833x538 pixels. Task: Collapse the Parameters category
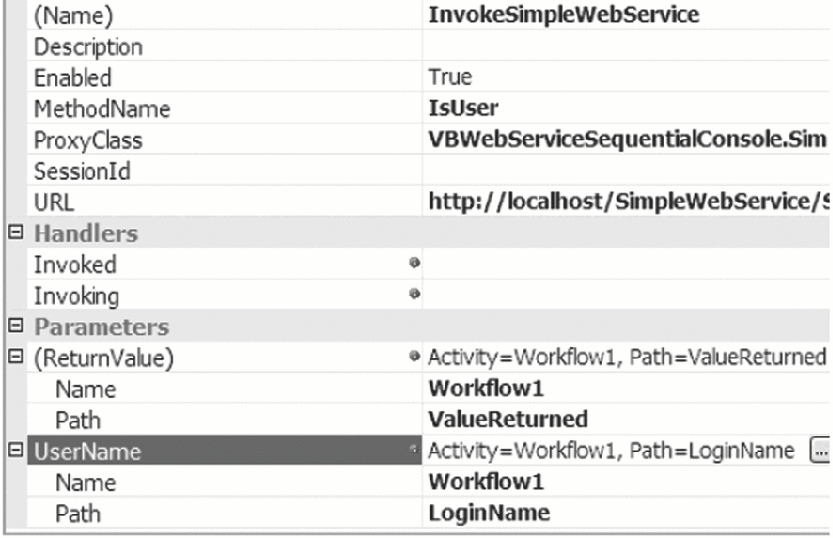[x=14, y=327]
